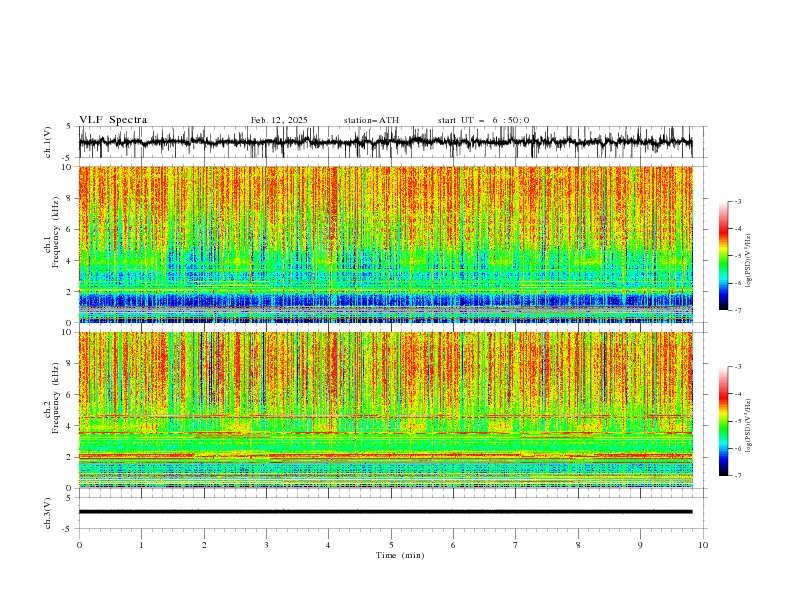Click the ch.2 "Frequency (kHz)" axis label
Screen dimensions: 792x612
tap(56, 398)
